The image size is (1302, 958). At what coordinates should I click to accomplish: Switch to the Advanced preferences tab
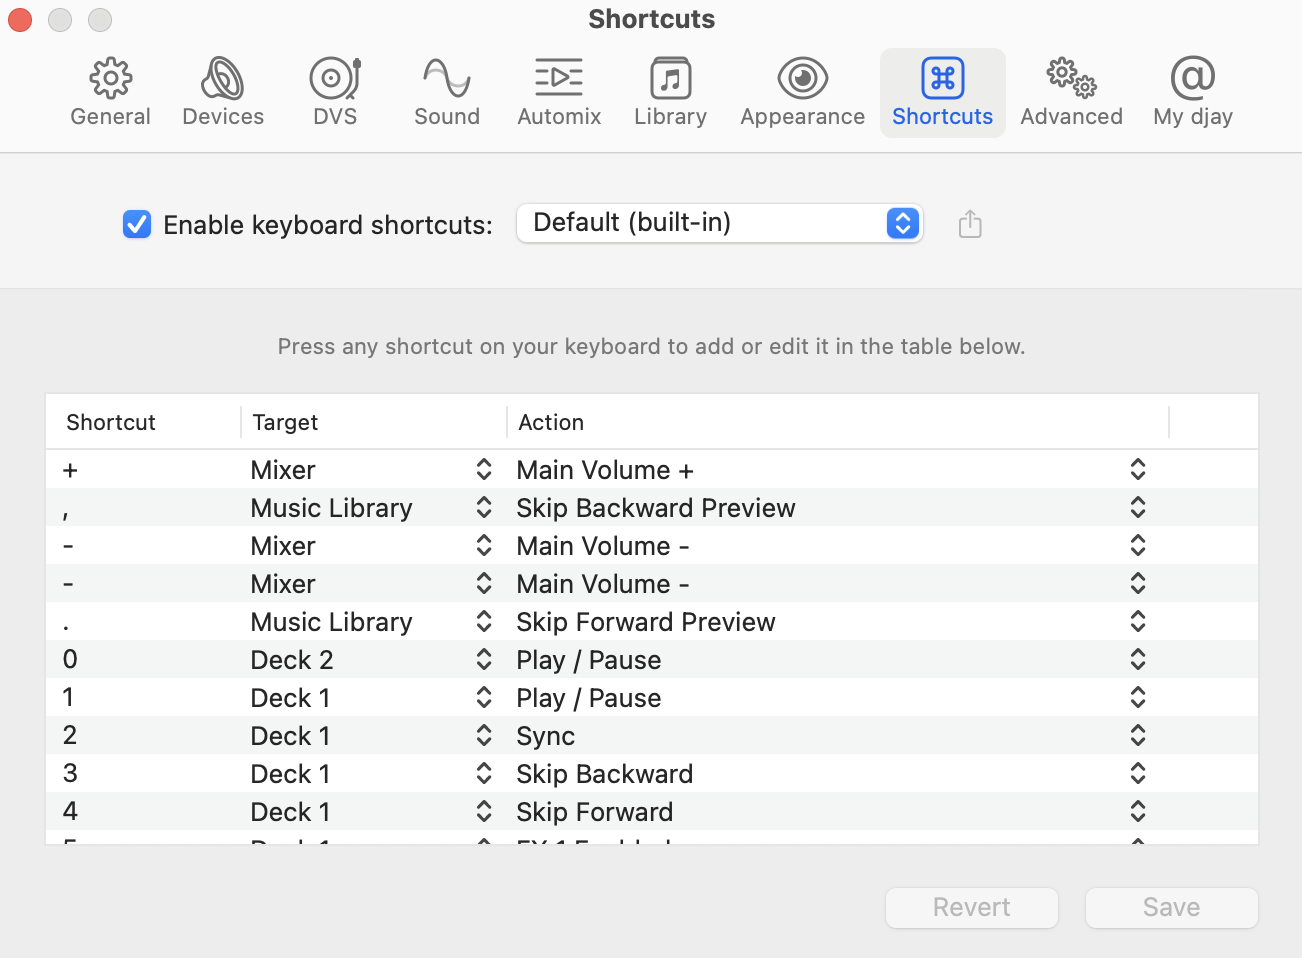pos(1070,90)
